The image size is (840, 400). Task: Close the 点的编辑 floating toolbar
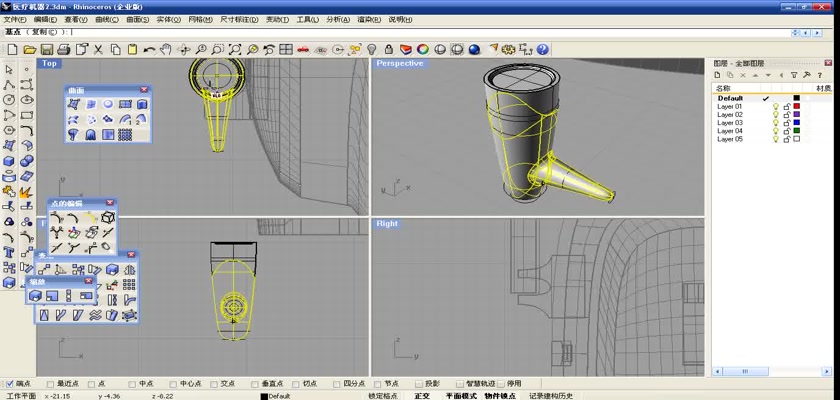pyautogui.click(x=110, y=203)
